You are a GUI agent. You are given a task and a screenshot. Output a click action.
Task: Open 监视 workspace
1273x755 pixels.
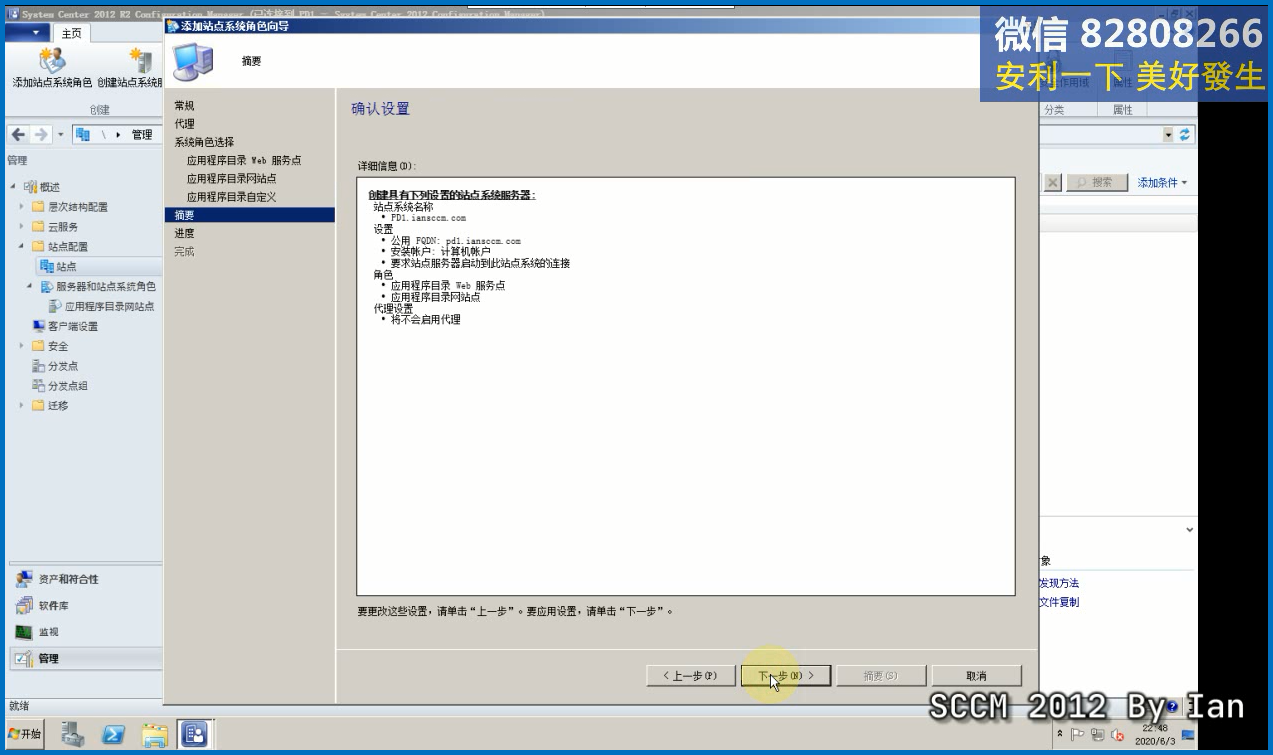pyautogui.click(x=84, y=632)
